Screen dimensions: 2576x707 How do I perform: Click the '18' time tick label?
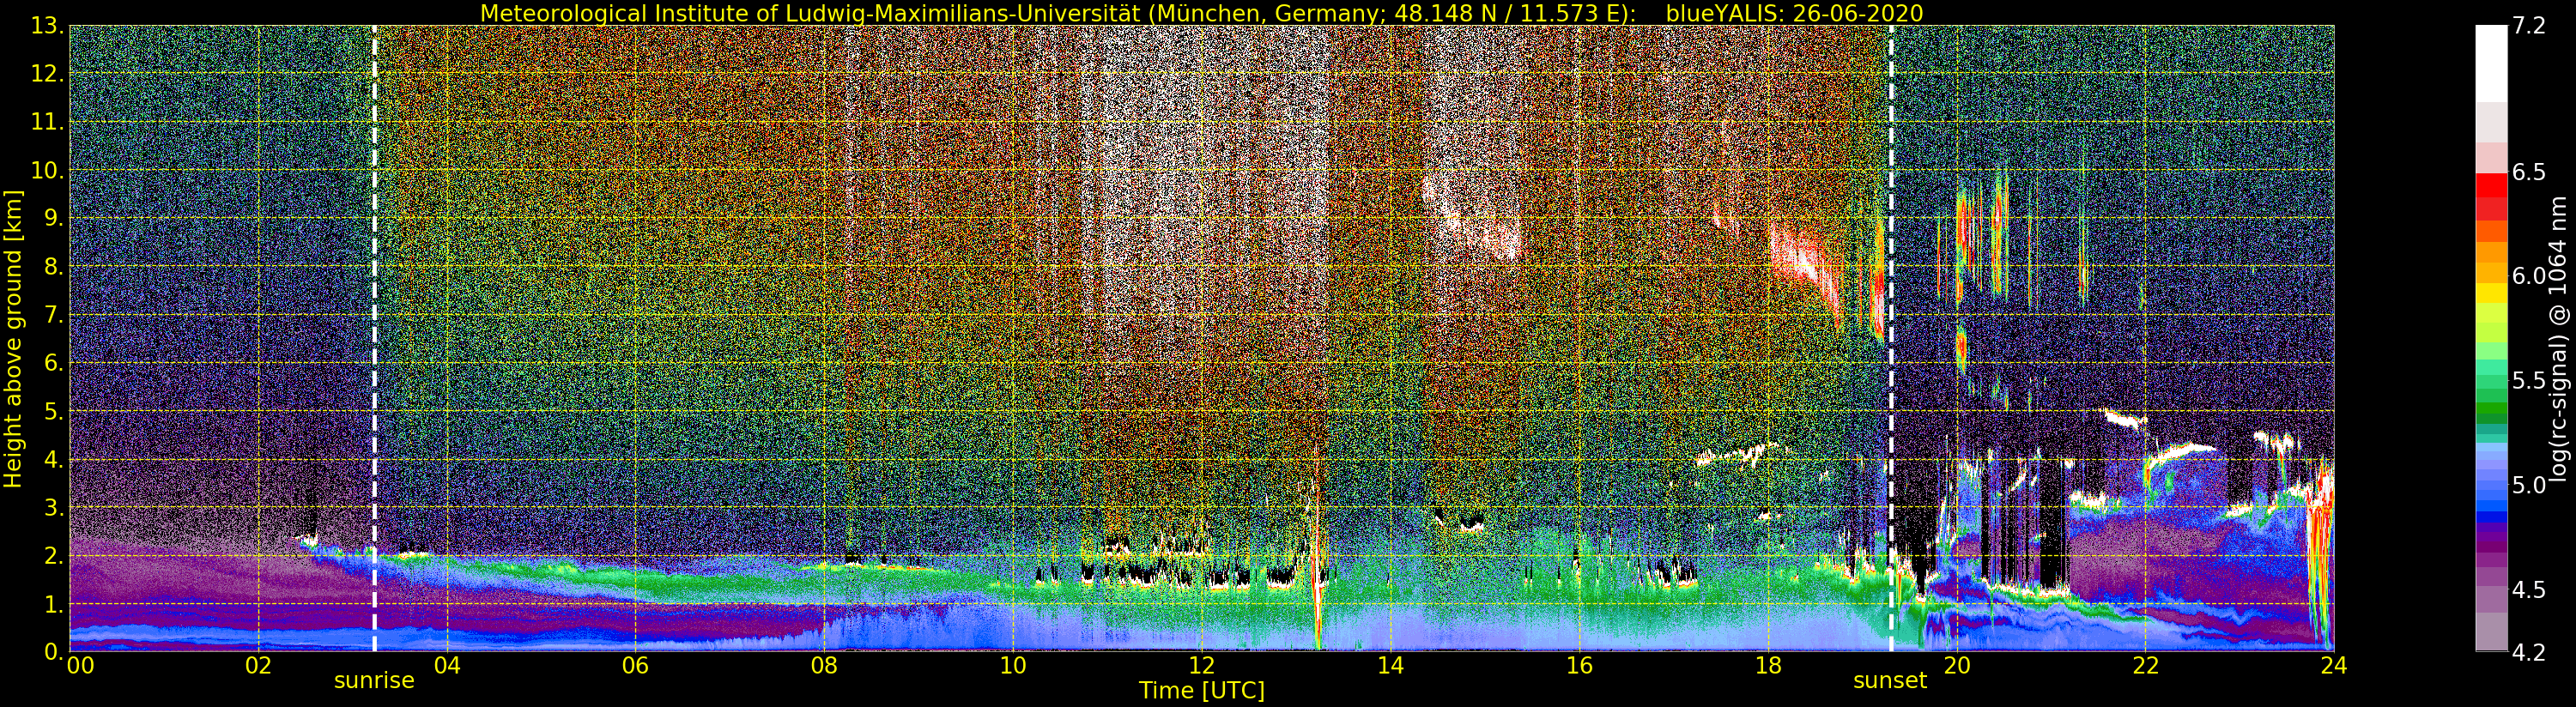pos(1768,665)
